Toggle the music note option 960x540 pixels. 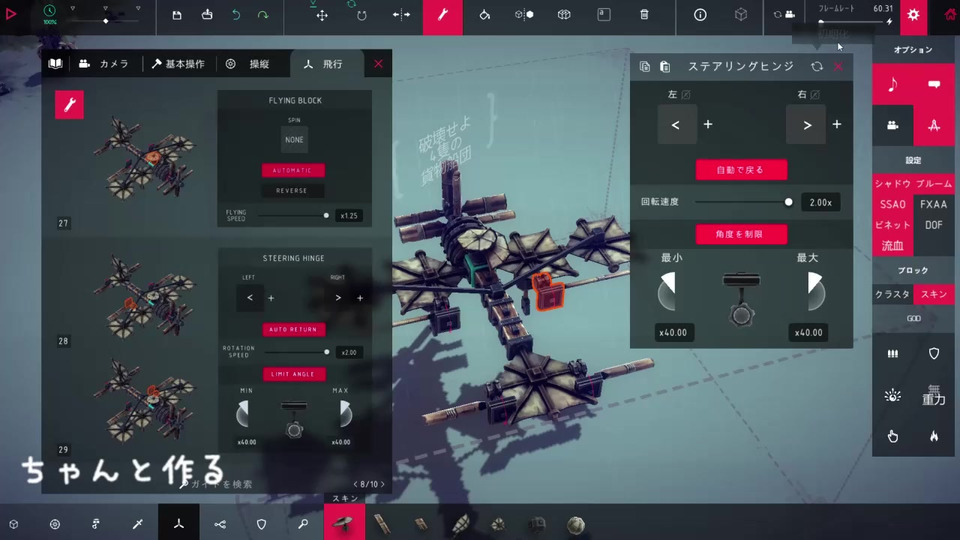[x=893, y=84]
